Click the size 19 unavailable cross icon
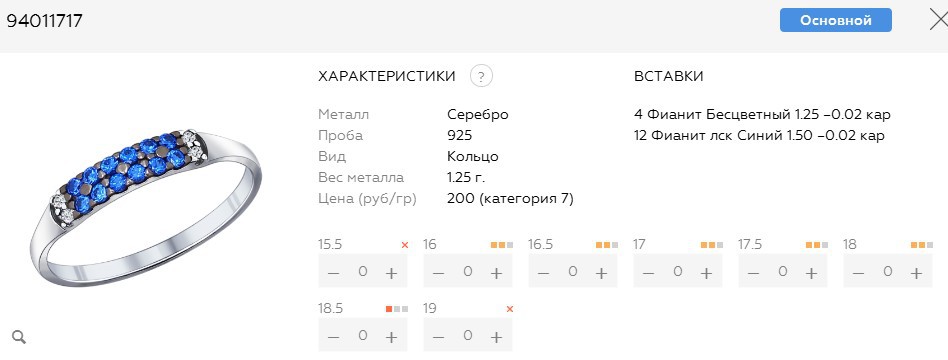 (x=510, y=309)
